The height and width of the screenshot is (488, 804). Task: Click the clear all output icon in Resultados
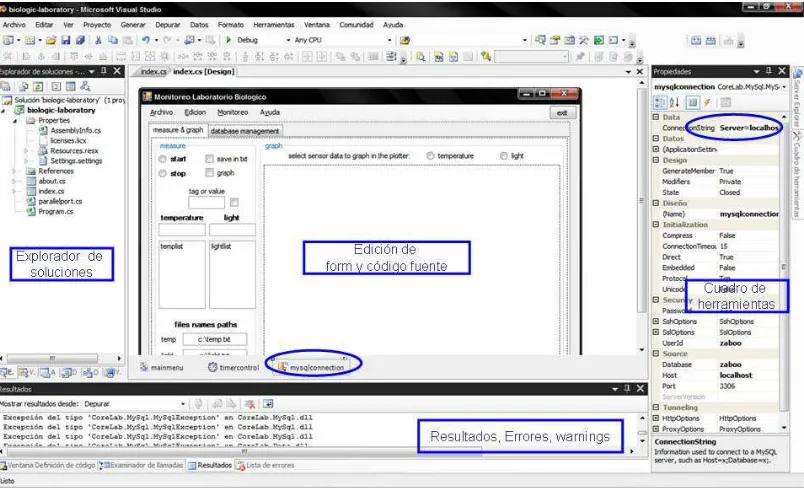pos(250,404)
